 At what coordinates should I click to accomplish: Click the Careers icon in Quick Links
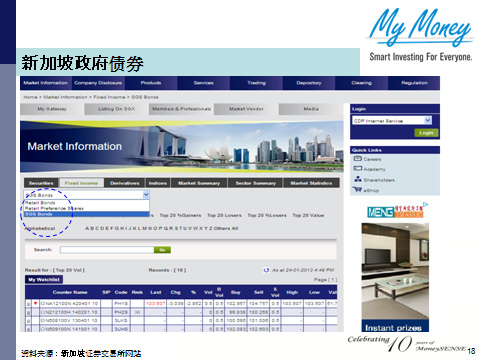358,159
